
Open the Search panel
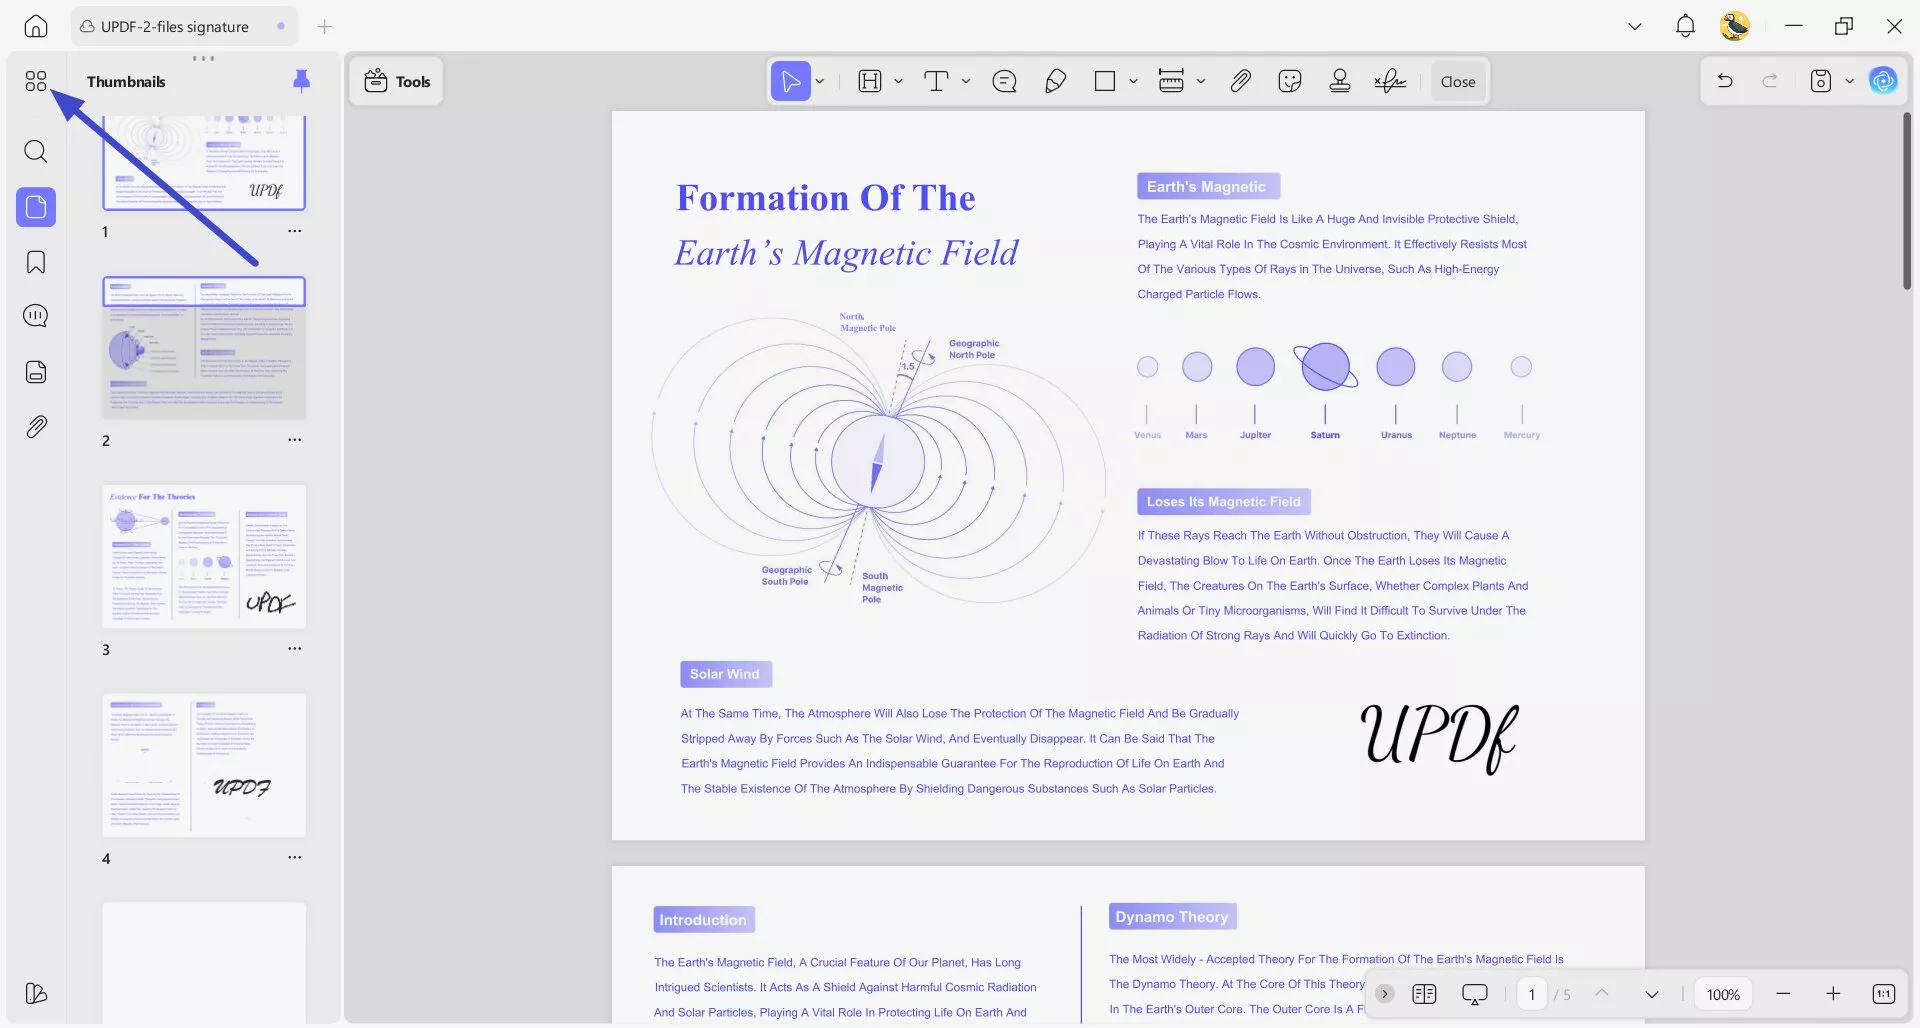click(36, 151)
